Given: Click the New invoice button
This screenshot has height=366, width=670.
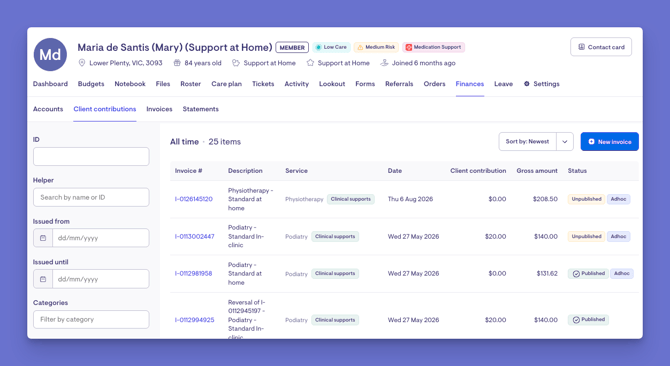Looking at the screenshot, I should coord(610,142).
